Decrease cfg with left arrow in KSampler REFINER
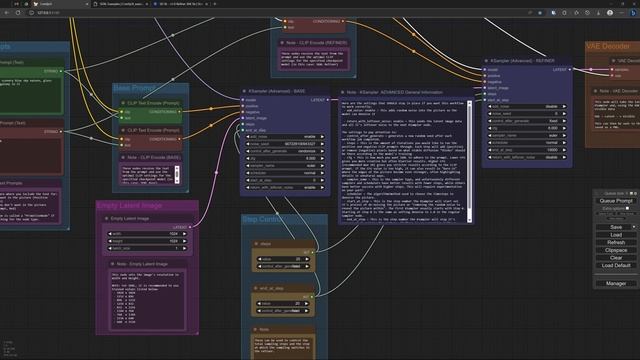This screenshot has width=640, height=360. [x=490, y=128]
